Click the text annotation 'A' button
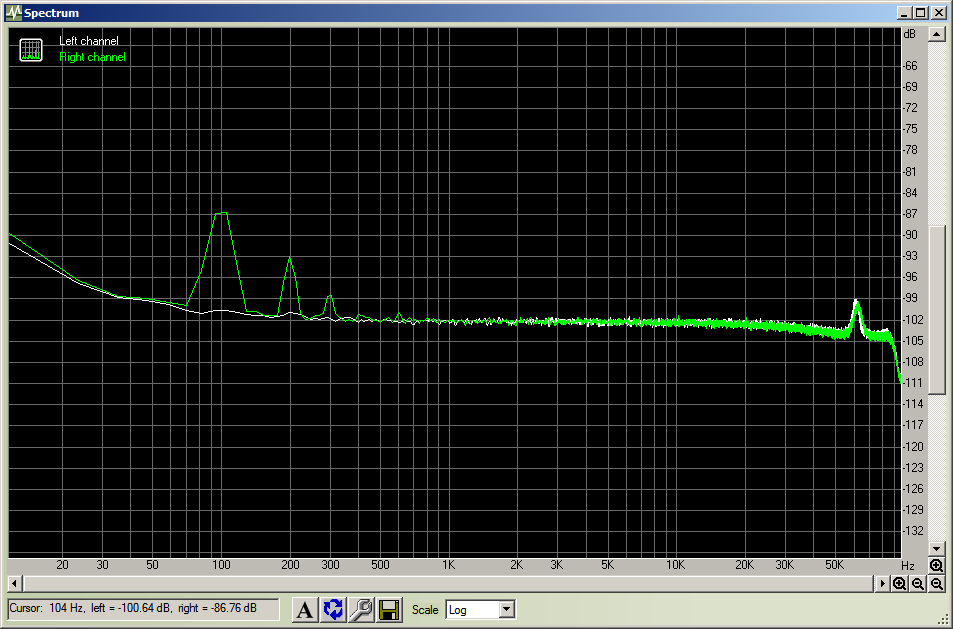The width and height of the screenshot is (953, 629). [x=305, y=610]
